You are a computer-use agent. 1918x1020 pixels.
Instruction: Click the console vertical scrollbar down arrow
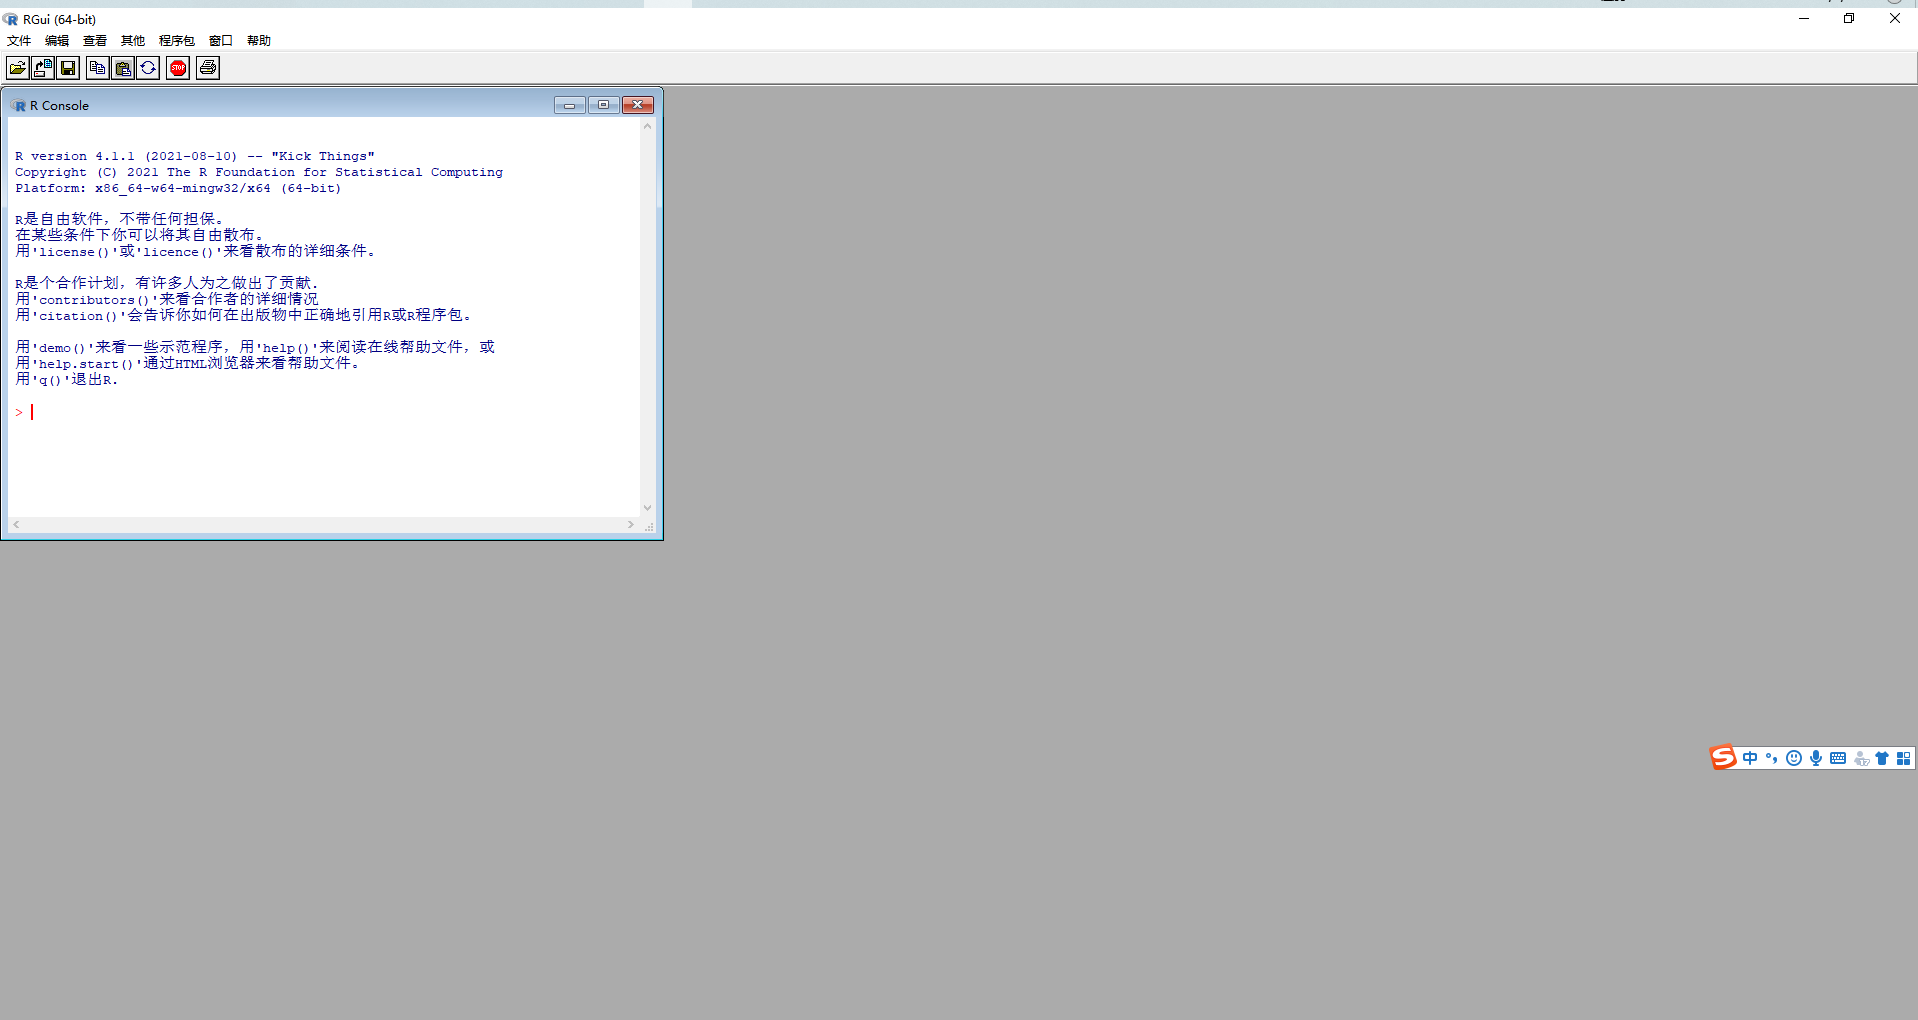647,508
